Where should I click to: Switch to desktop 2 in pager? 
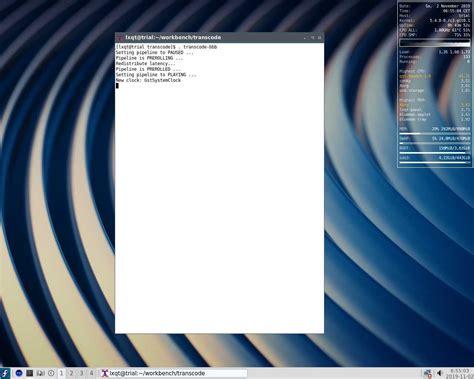(71, 373)
